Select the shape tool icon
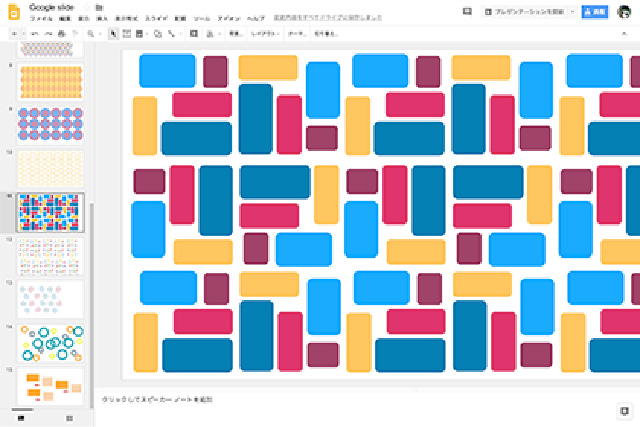 158,34
